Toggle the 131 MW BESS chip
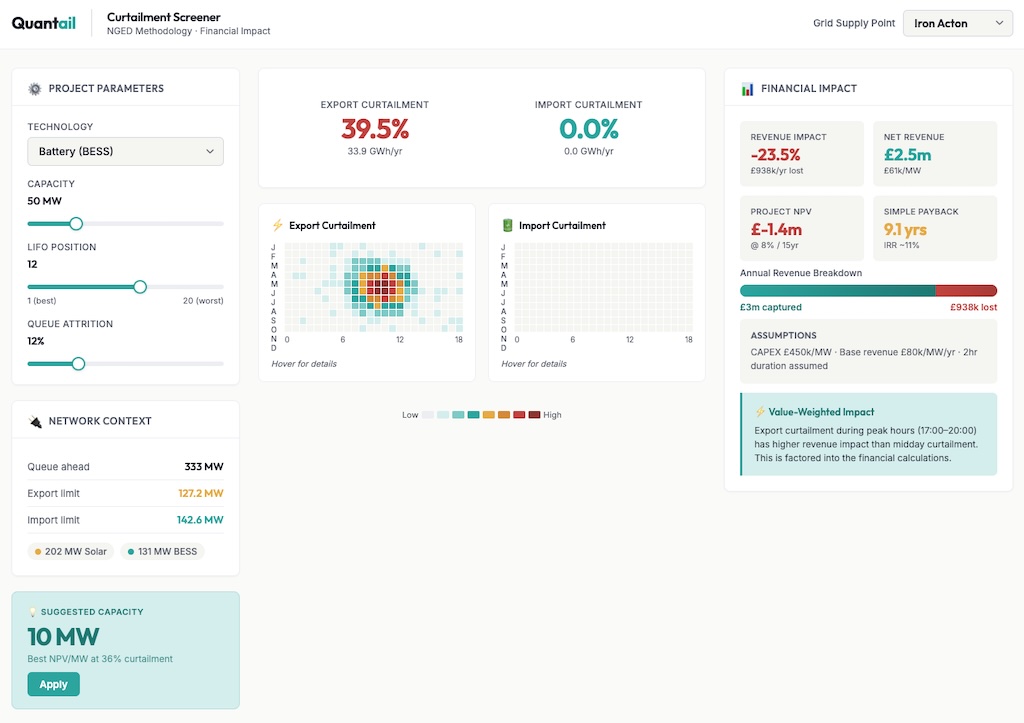Image resolution: width=1024 pixels, height=723 pixels. (163, 551)
